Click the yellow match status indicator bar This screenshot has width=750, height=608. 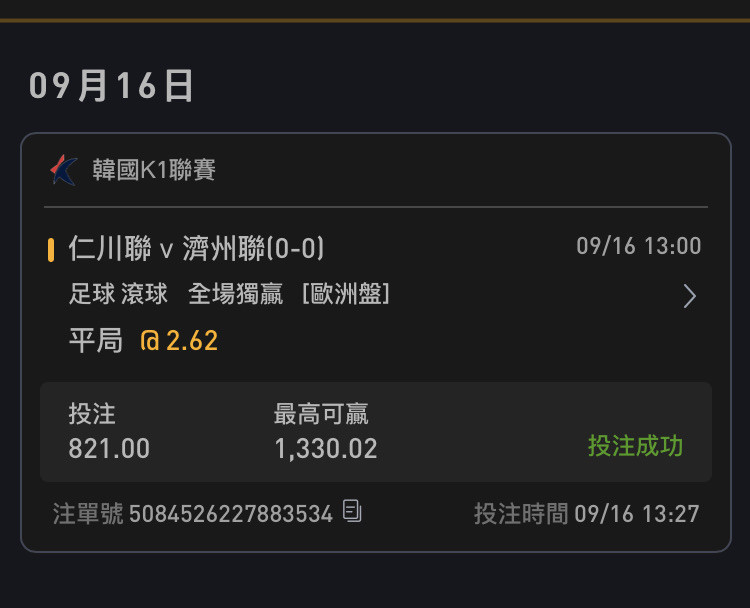tap(51, 250)
